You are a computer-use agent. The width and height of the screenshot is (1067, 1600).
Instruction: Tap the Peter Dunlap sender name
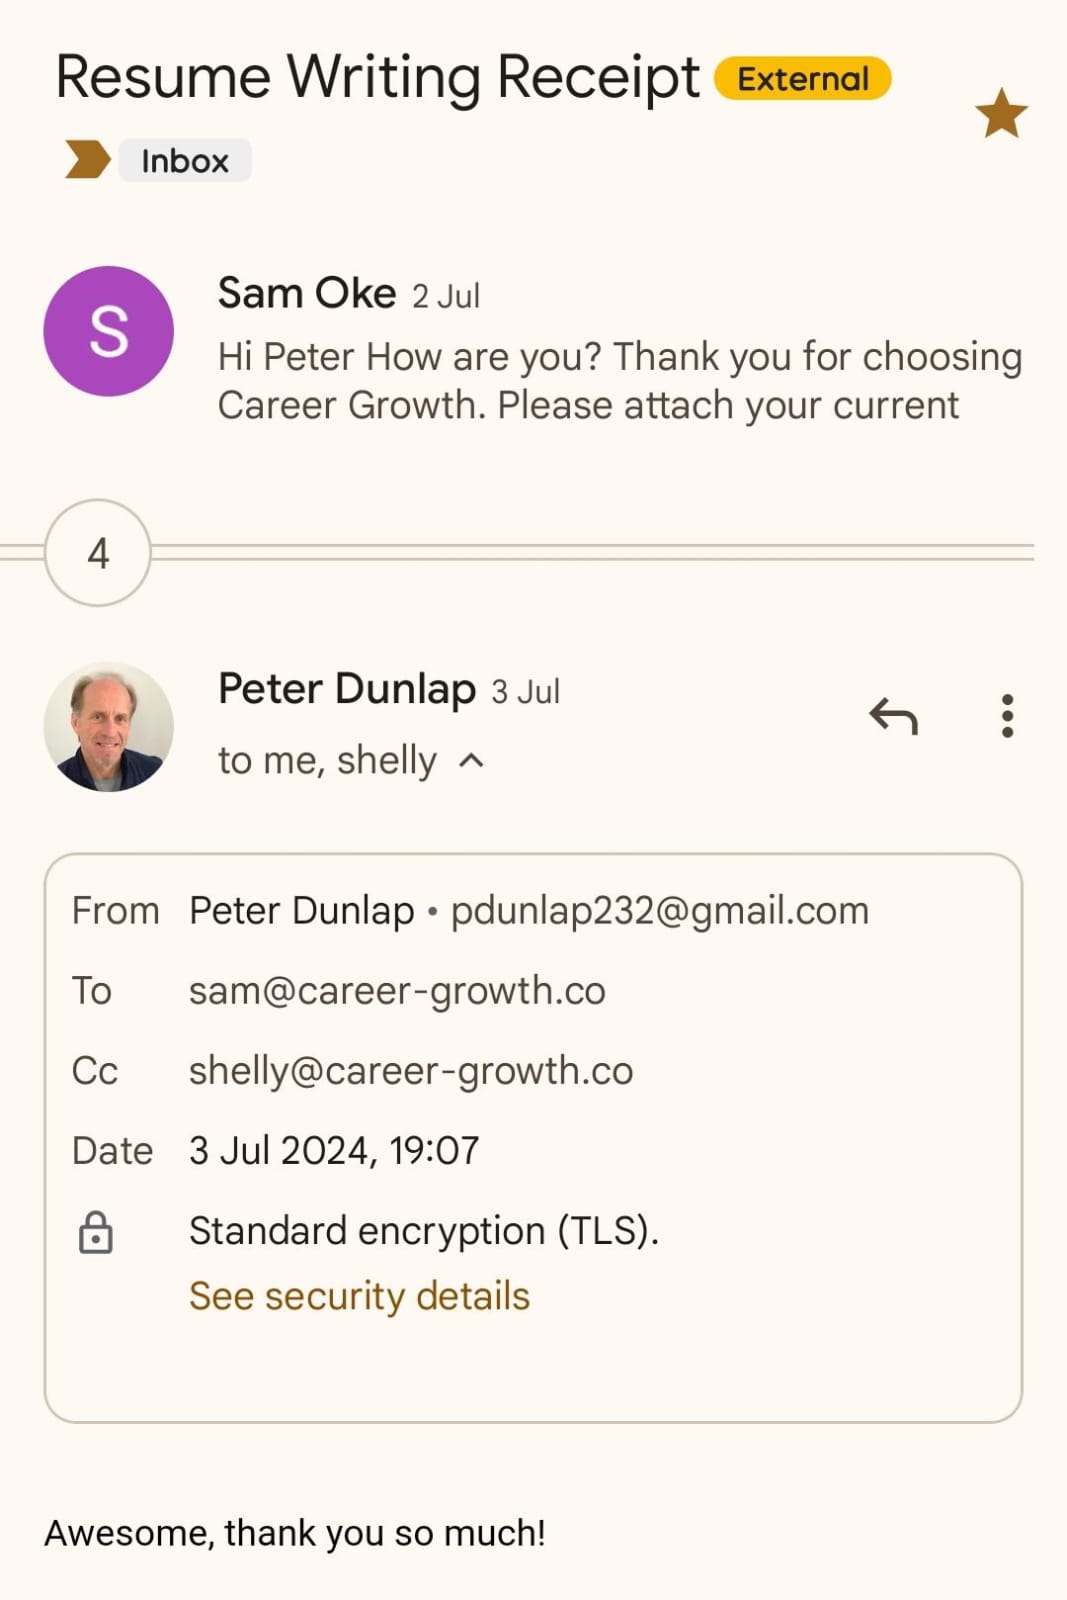(346, 689)
